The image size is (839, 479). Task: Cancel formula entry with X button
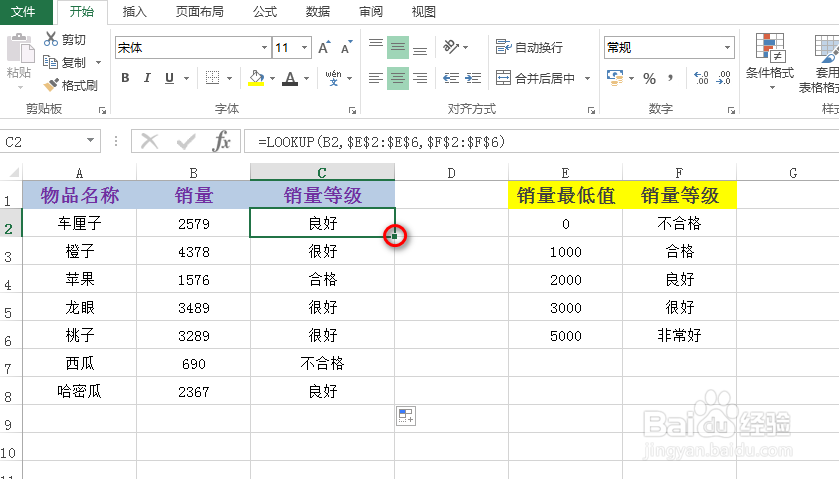pyautogui.click(x=149, y=141)
